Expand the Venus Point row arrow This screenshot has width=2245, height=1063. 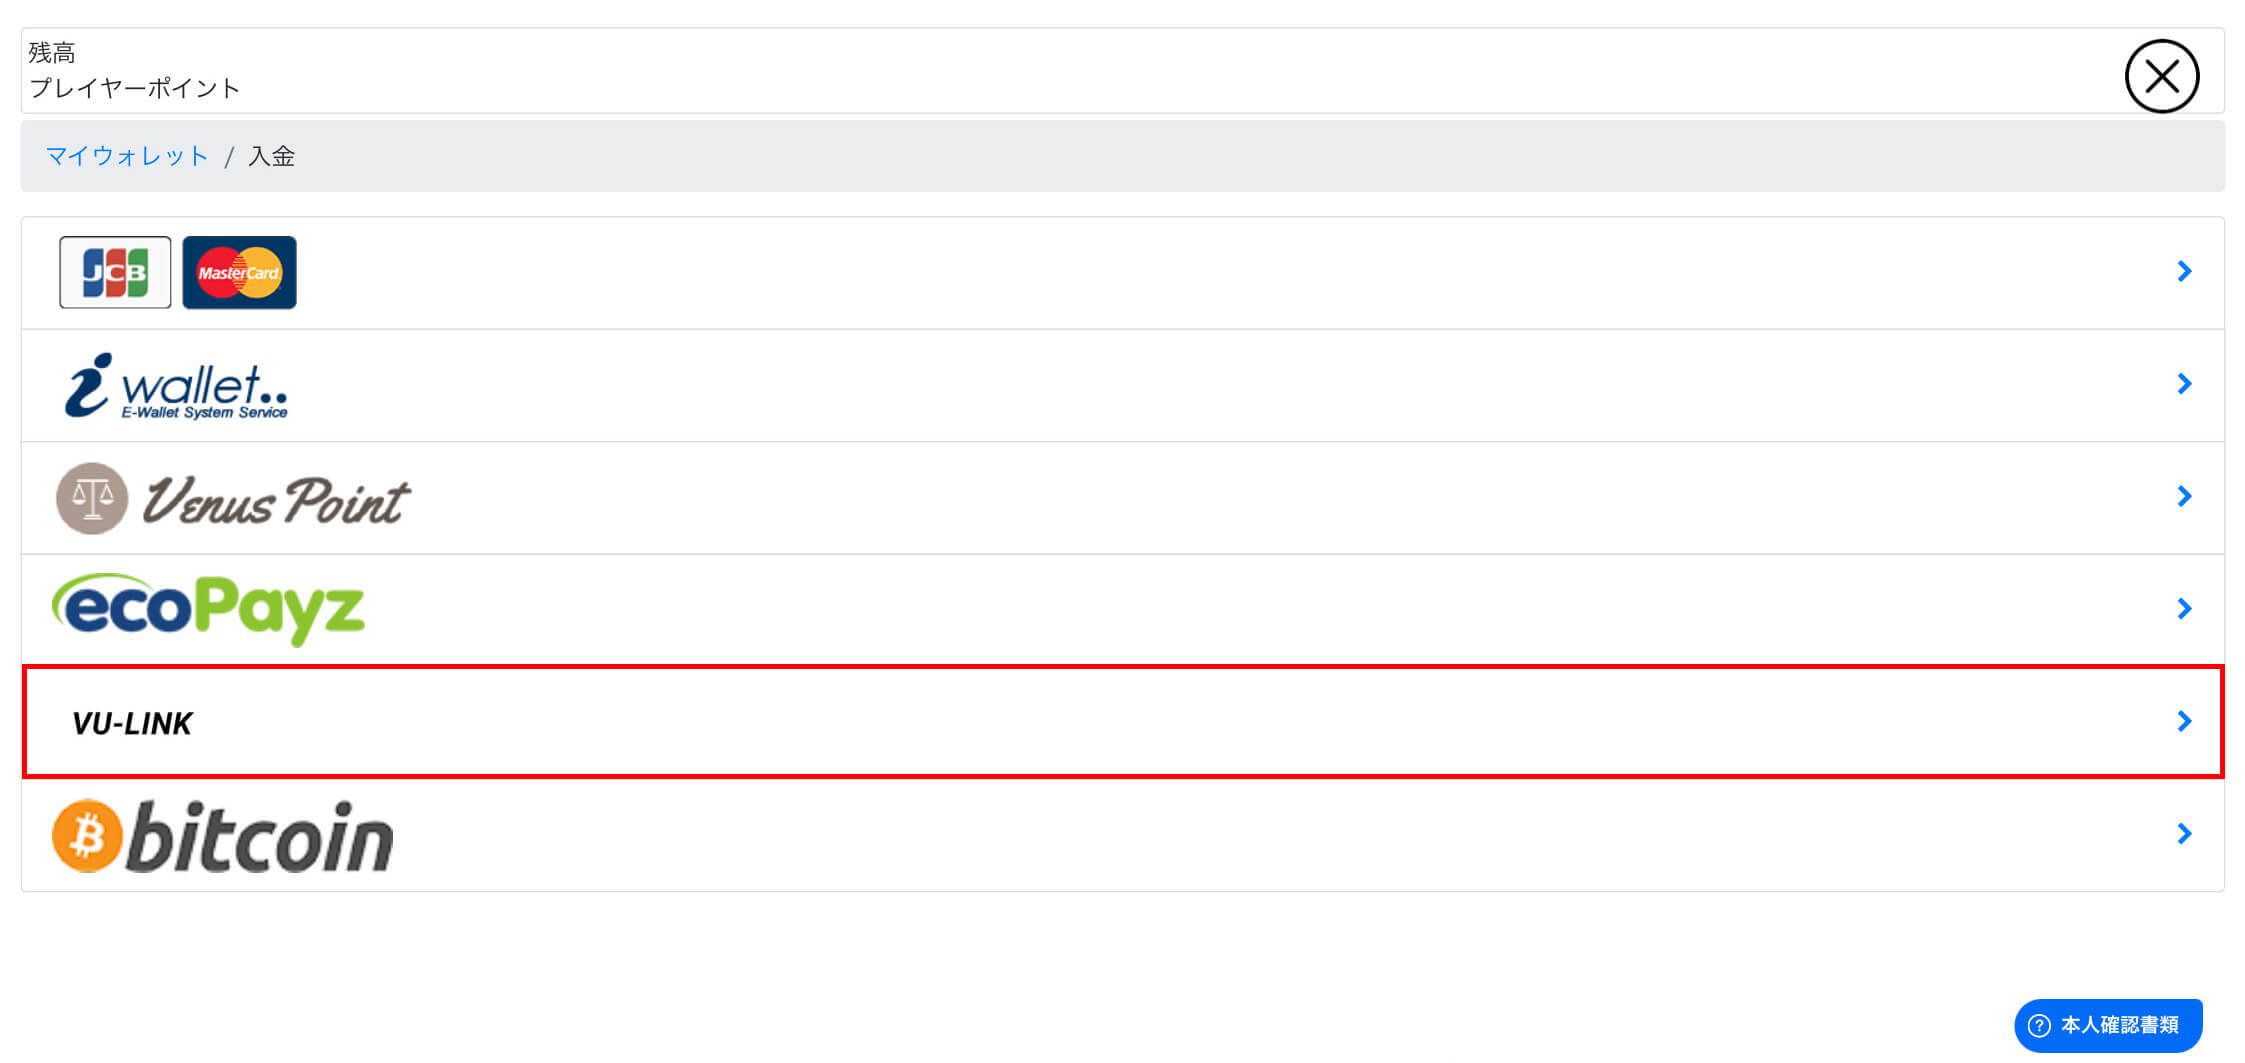pos(2184,496)
